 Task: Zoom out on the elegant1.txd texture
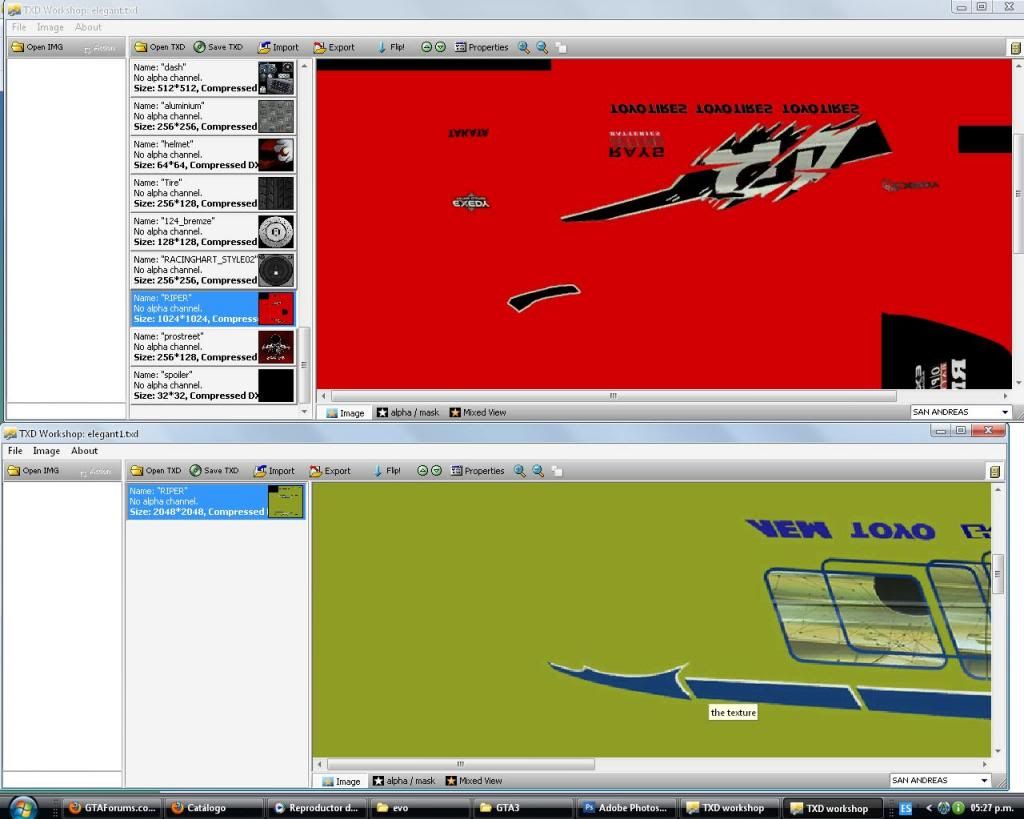(x=537, y=470)
